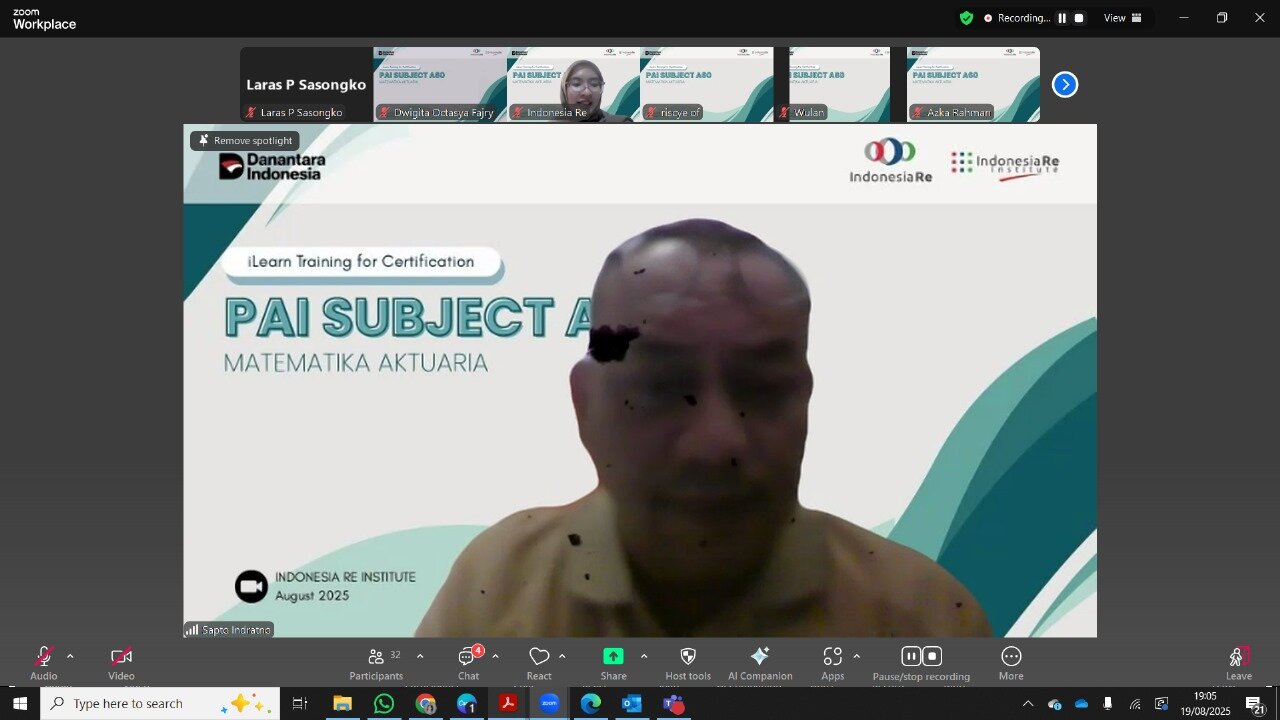Select Laras P Sasongko's video thumbnail
The height and width of the screenshot is (720, 1280).
tap(306, 85)
